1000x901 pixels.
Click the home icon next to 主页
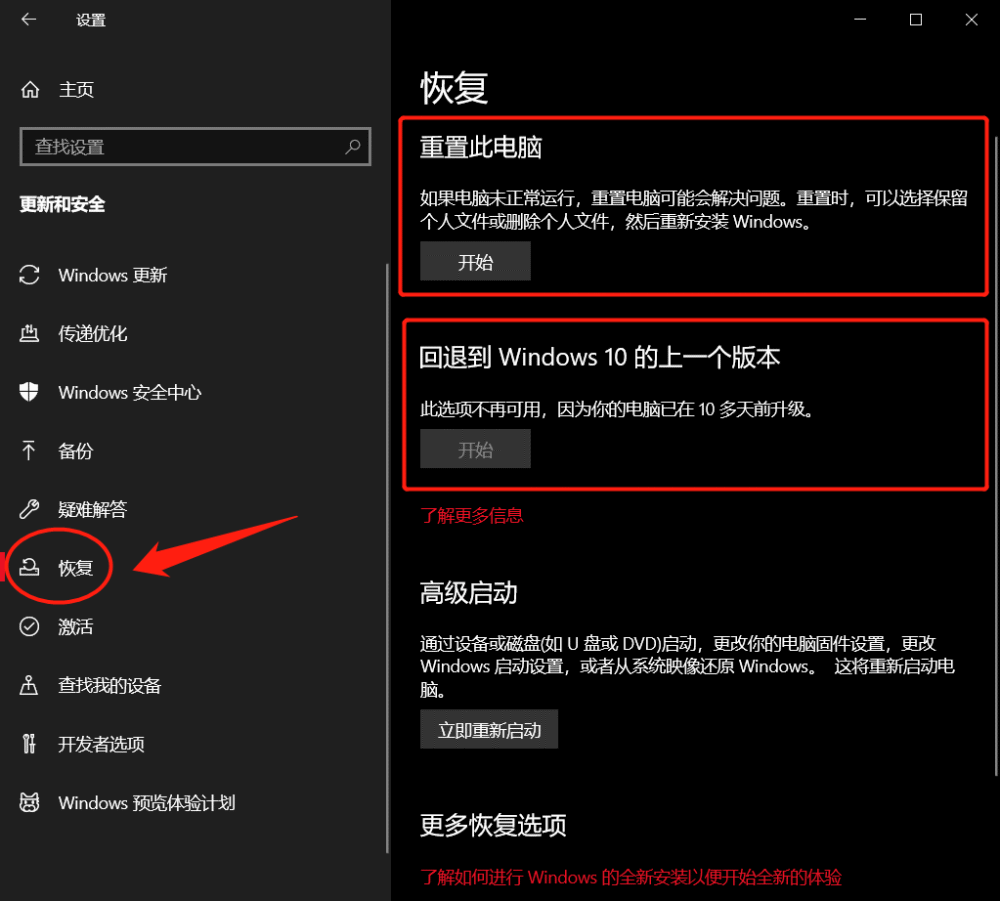pos(30,90)
